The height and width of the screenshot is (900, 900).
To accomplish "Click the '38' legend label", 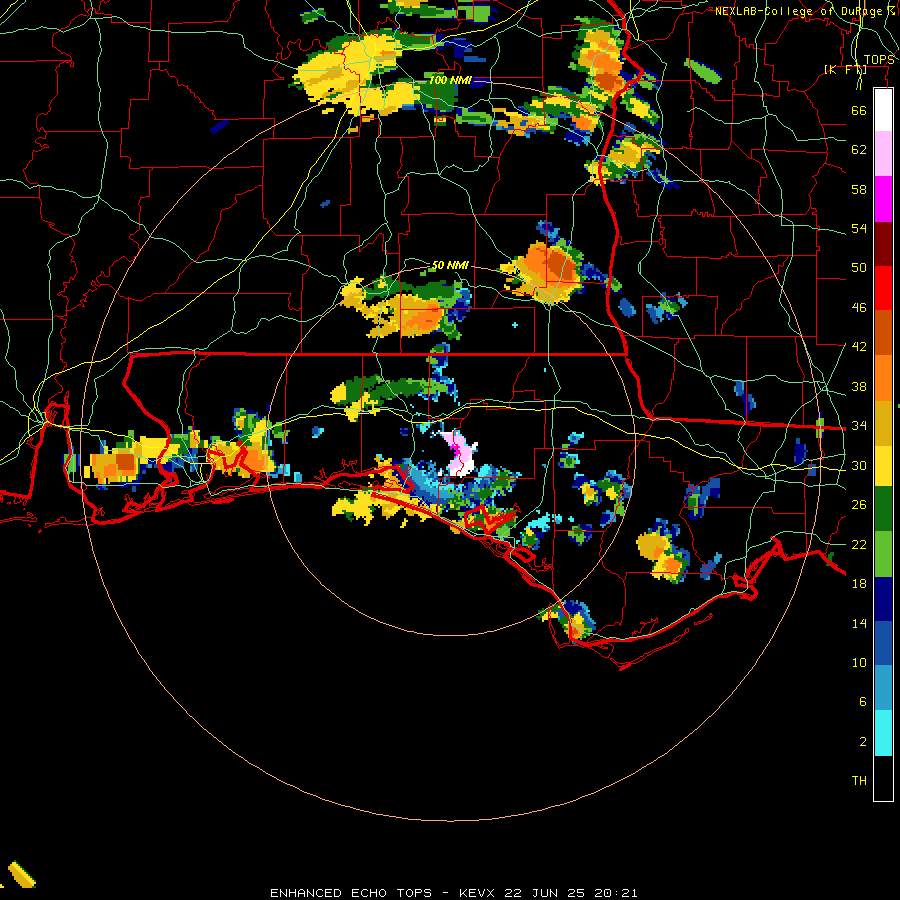I will [859, 387].
